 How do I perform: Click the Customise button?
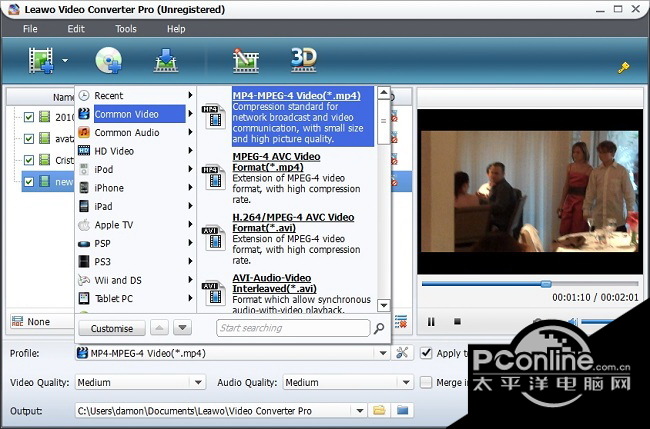112,328
